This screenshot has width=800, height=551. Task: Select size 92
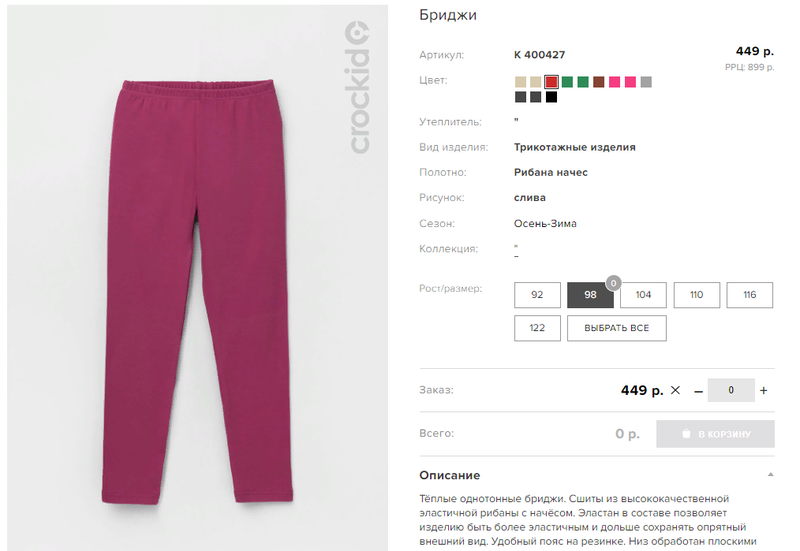click(x=537, y=295)
